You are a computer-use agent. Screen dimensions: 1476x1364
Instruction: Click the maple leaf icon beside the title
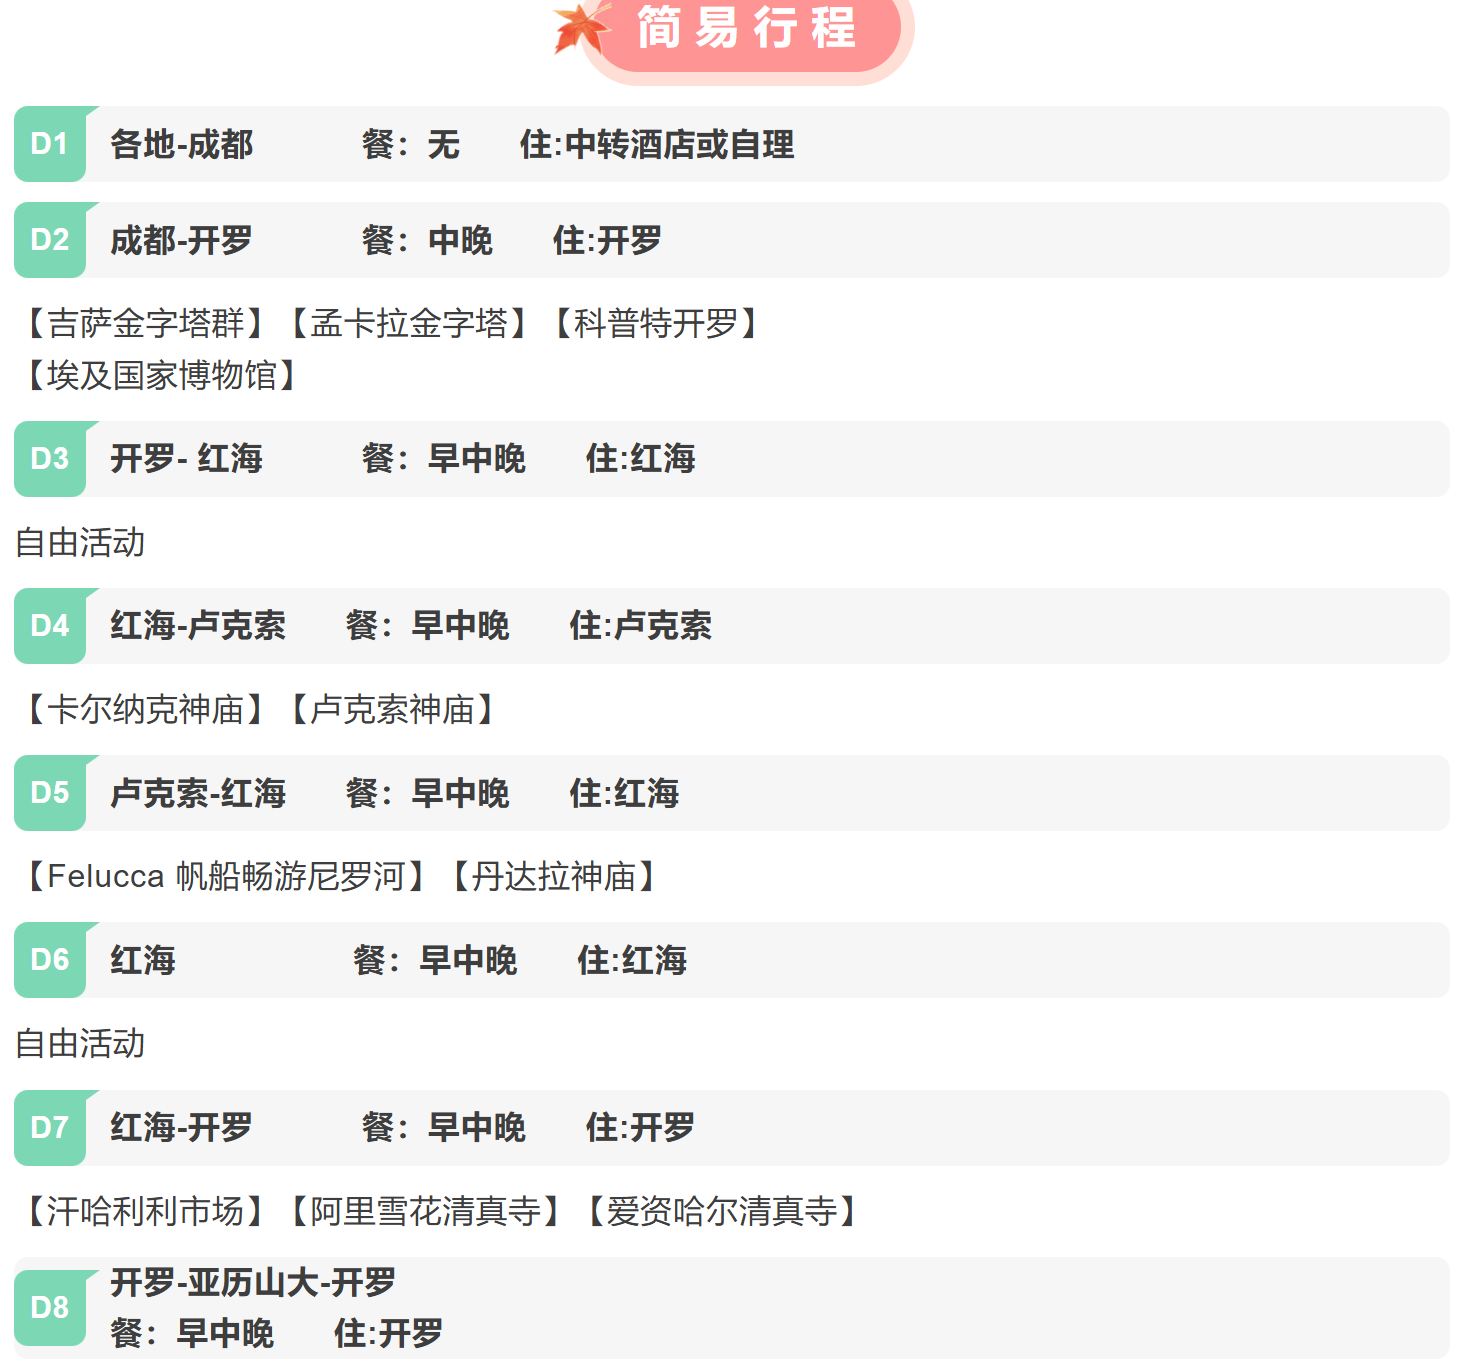pos(582,27)
